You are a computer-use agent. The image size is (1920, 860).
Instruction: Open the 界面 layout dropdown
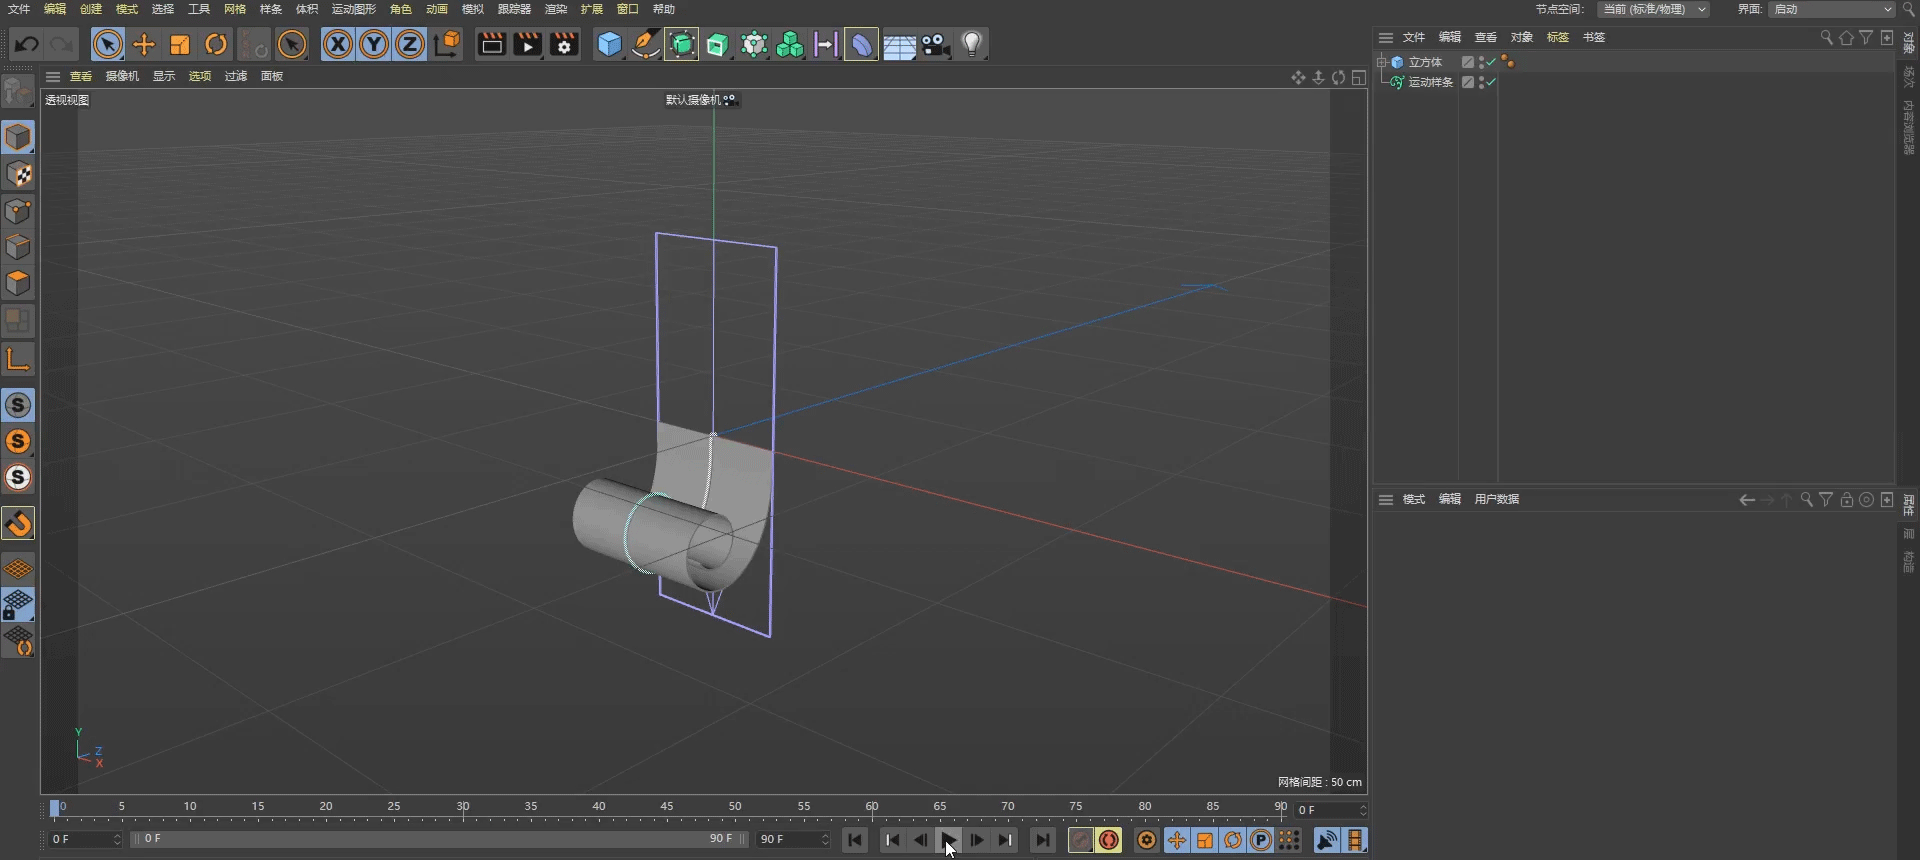click(1832, 9)
